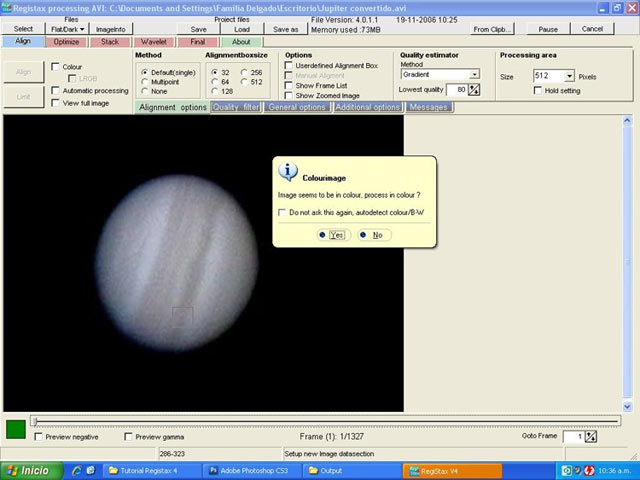
Task: Click the Lowest quality spinner icon
Action: point(475,90)
